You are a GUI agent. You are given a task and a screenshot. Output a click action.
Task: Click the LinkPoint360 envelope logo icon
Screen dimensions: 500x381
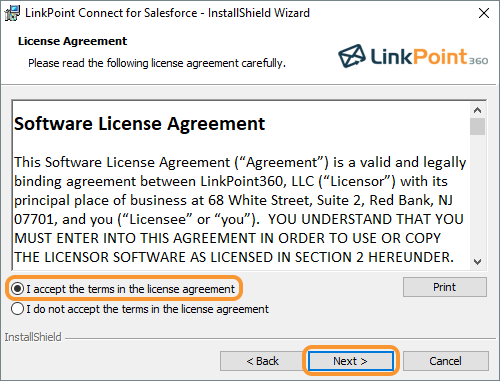pos(352,56)
